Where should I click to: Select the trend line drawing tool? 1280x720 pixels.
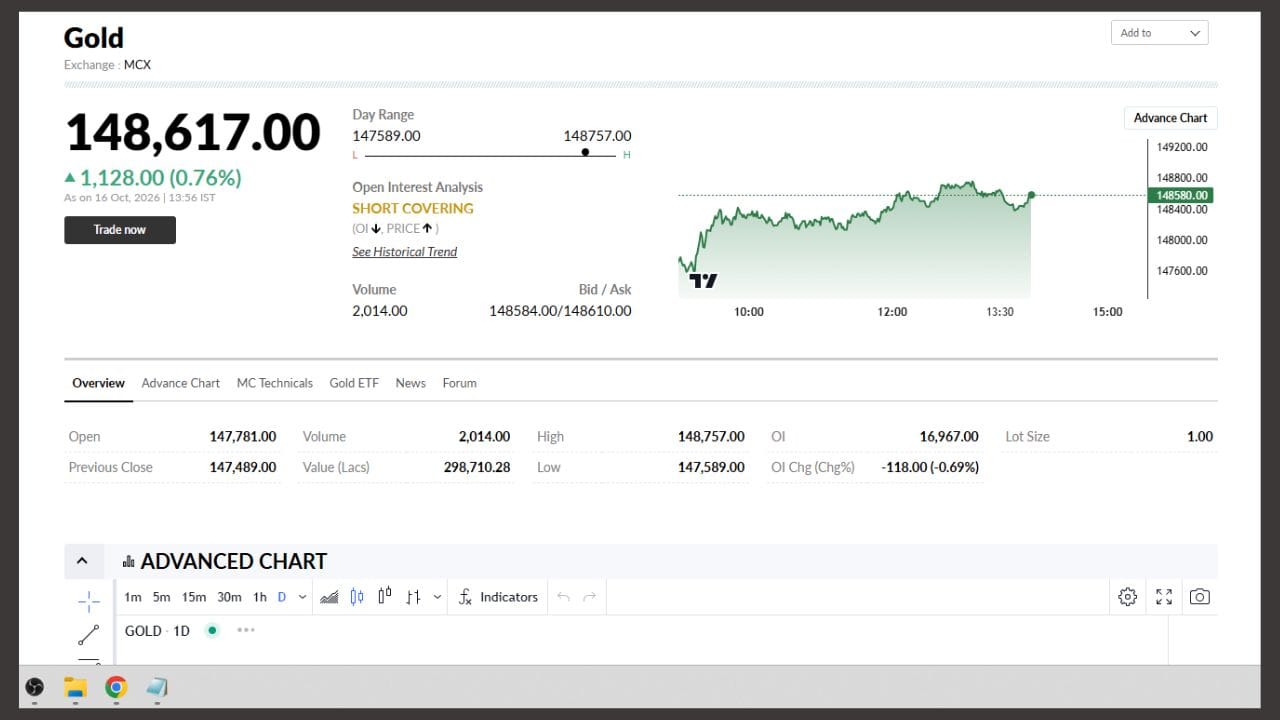tap(89, 635)
